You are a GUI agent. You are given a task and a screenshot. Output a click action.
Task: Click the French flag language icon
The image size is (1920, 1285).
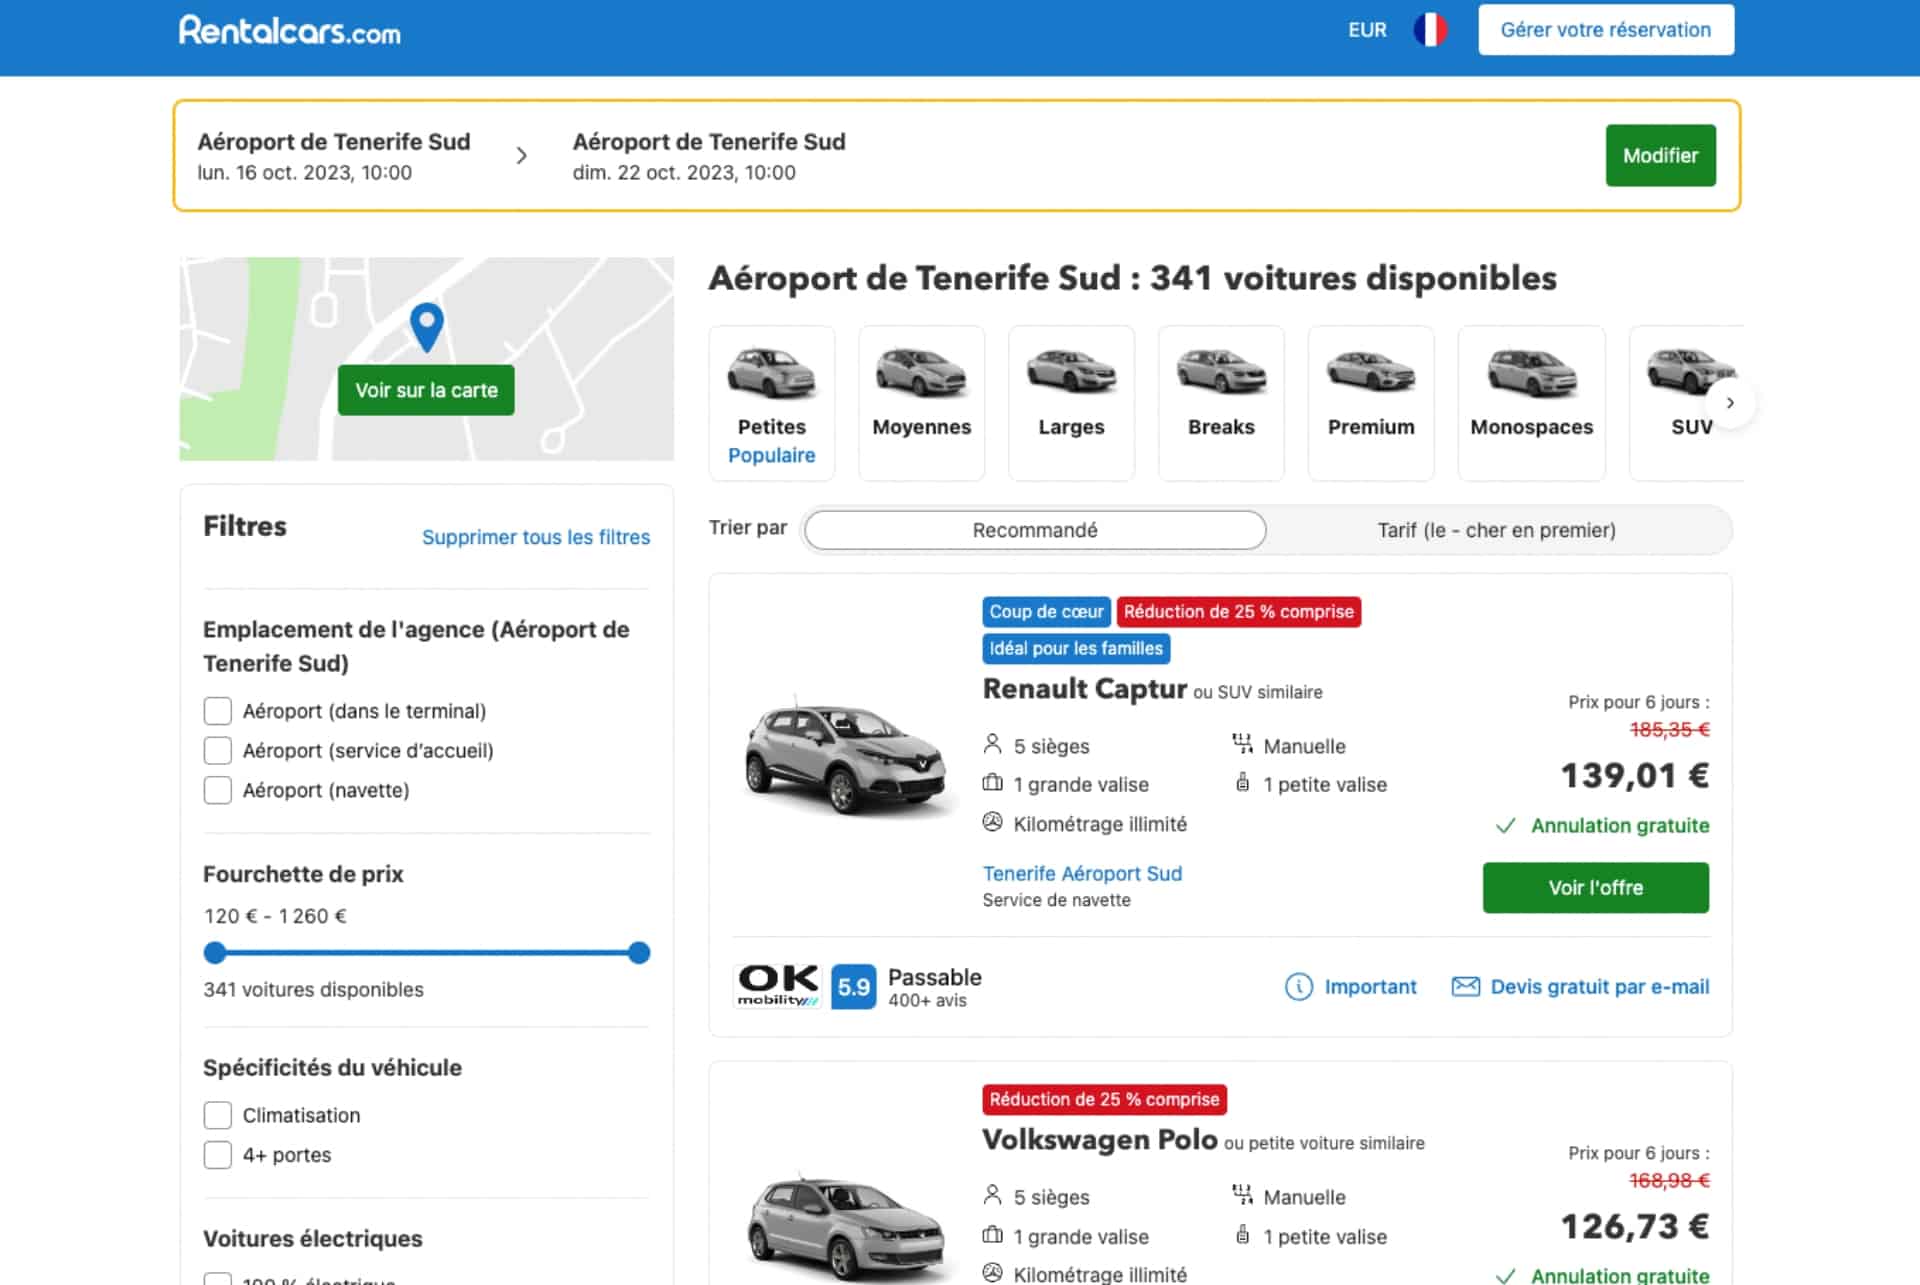[x=1430, y=30]
